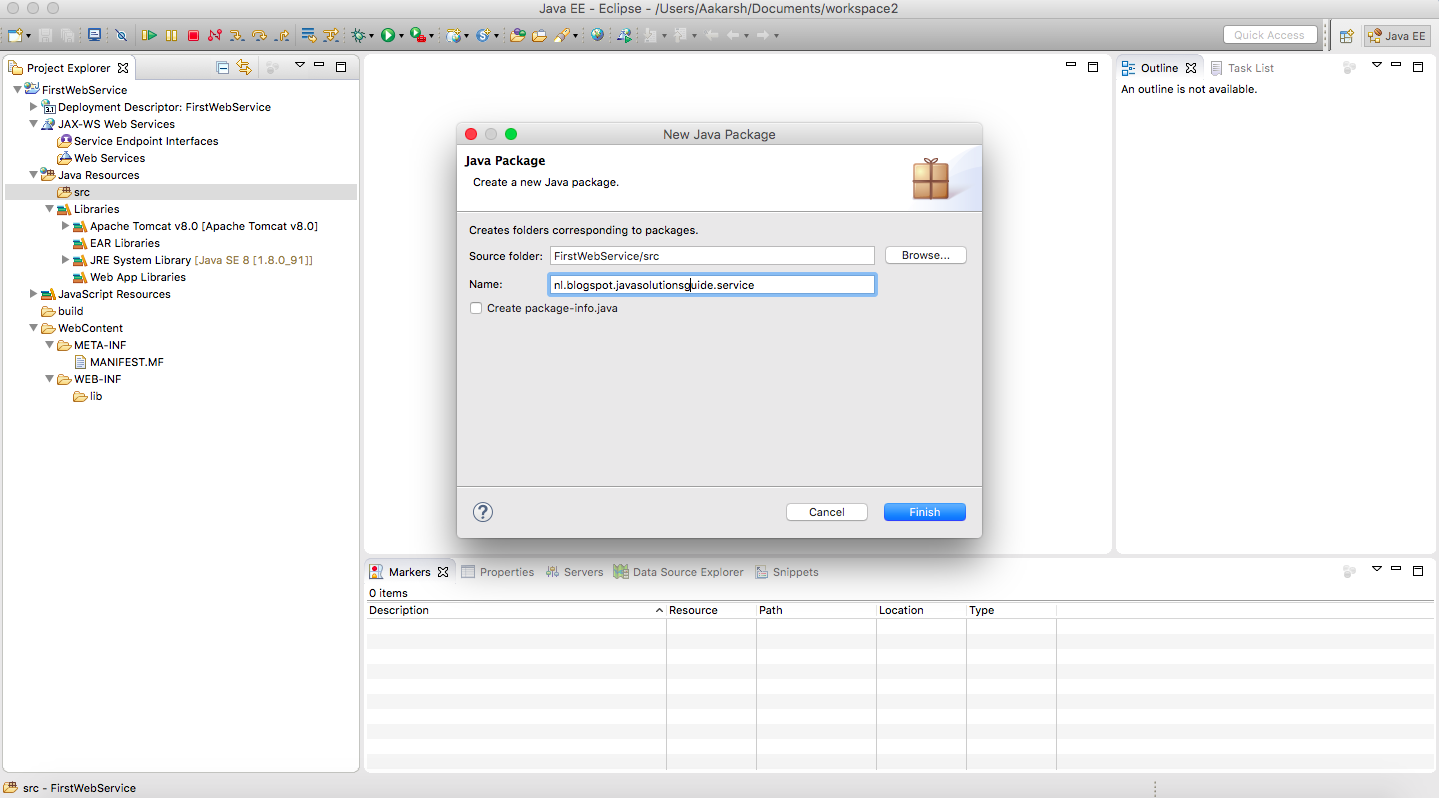
Task: Click the Run Last Tool toolbar icon
Action: coord(418,35)
